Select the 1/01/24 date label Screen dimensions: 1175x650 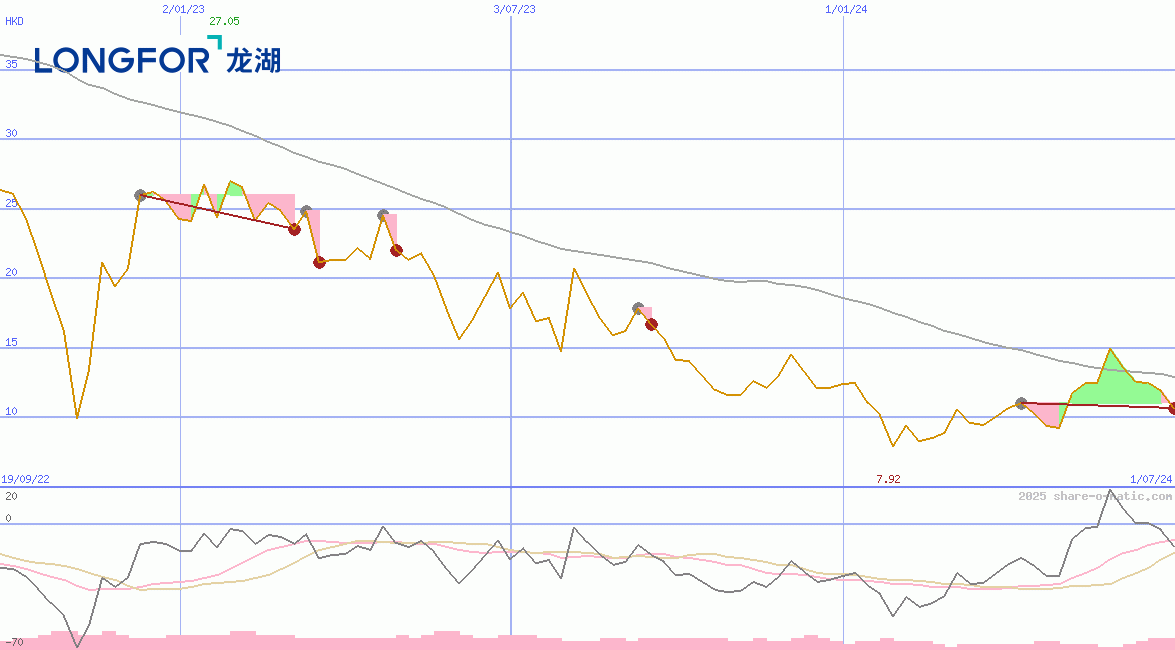pos(846,9)
